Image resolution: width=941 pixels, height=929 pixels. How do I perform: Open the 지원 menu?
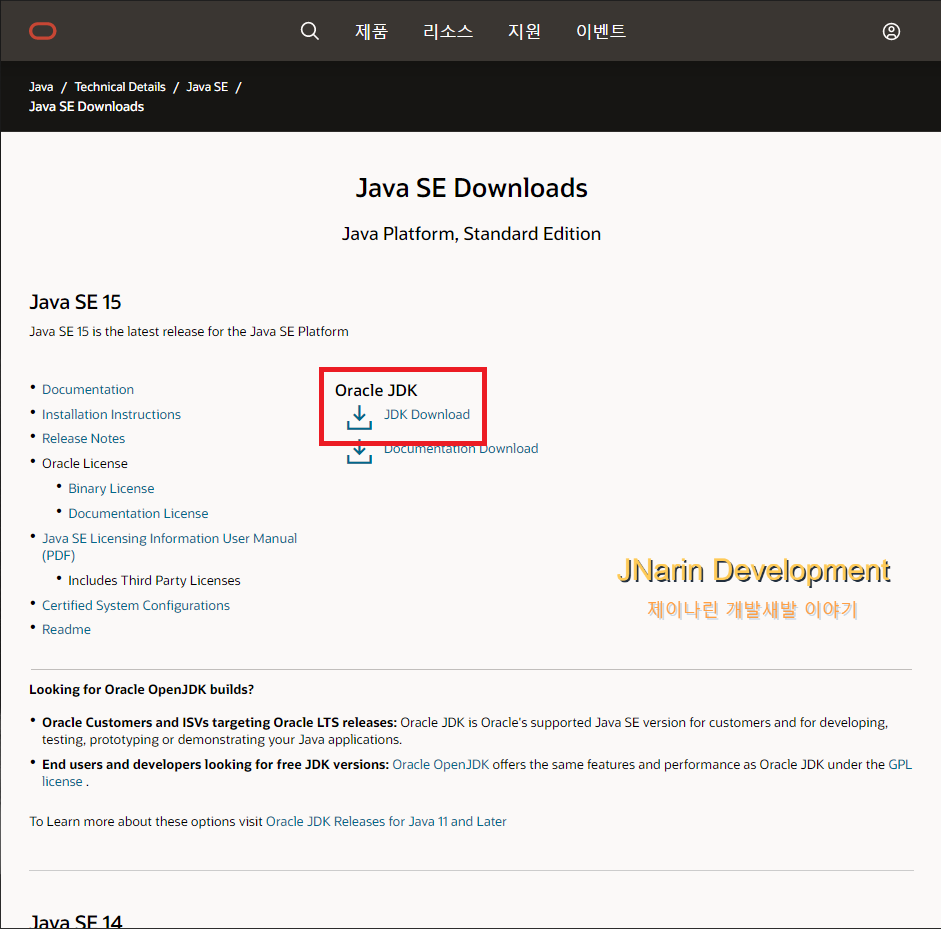coord(525,31)
